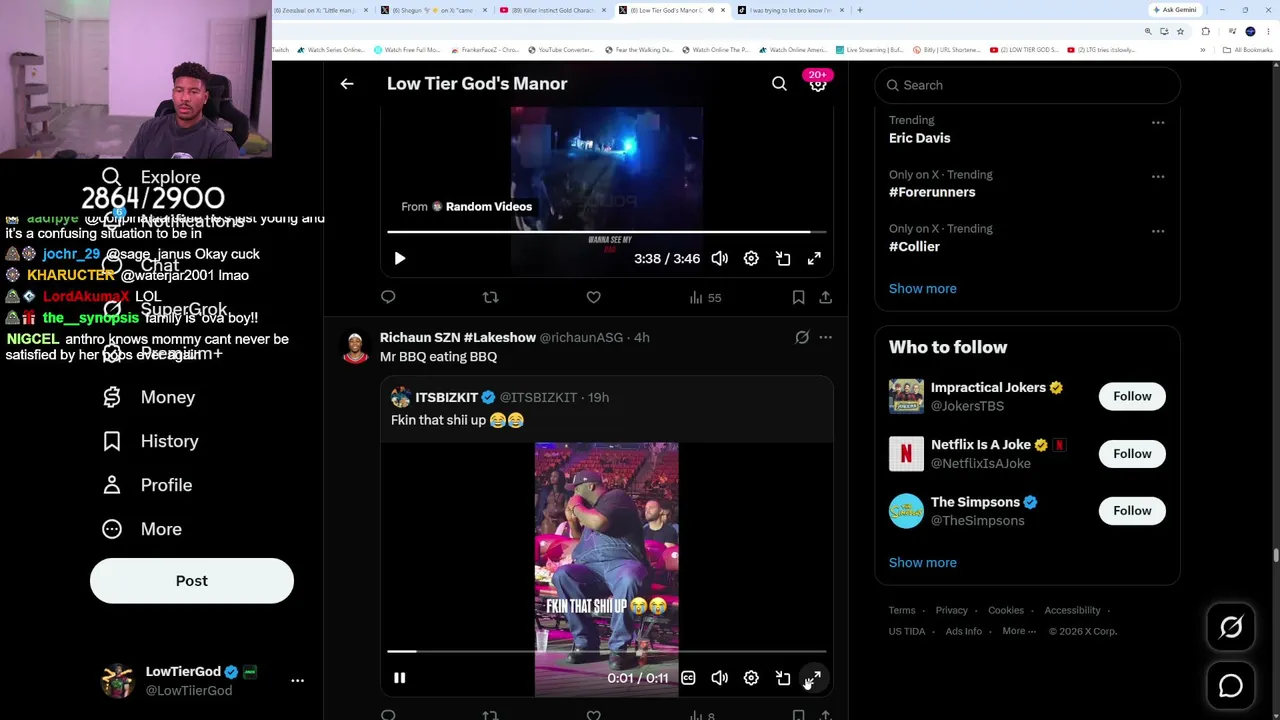1280x720 pixels.
Task: Zoom page using the magnifier icon in address bar
Action: coord(1148,31)
